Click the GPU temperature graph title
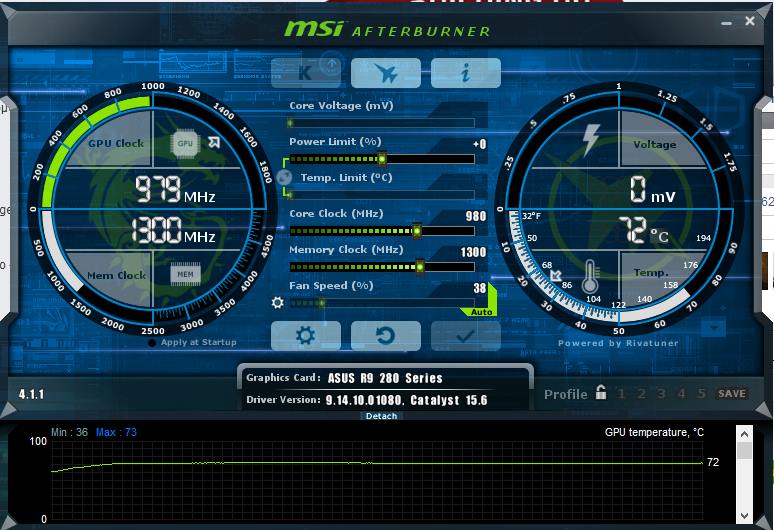This screenshot has height=530, width=774. pyautogui.click(x=654, y=432)
